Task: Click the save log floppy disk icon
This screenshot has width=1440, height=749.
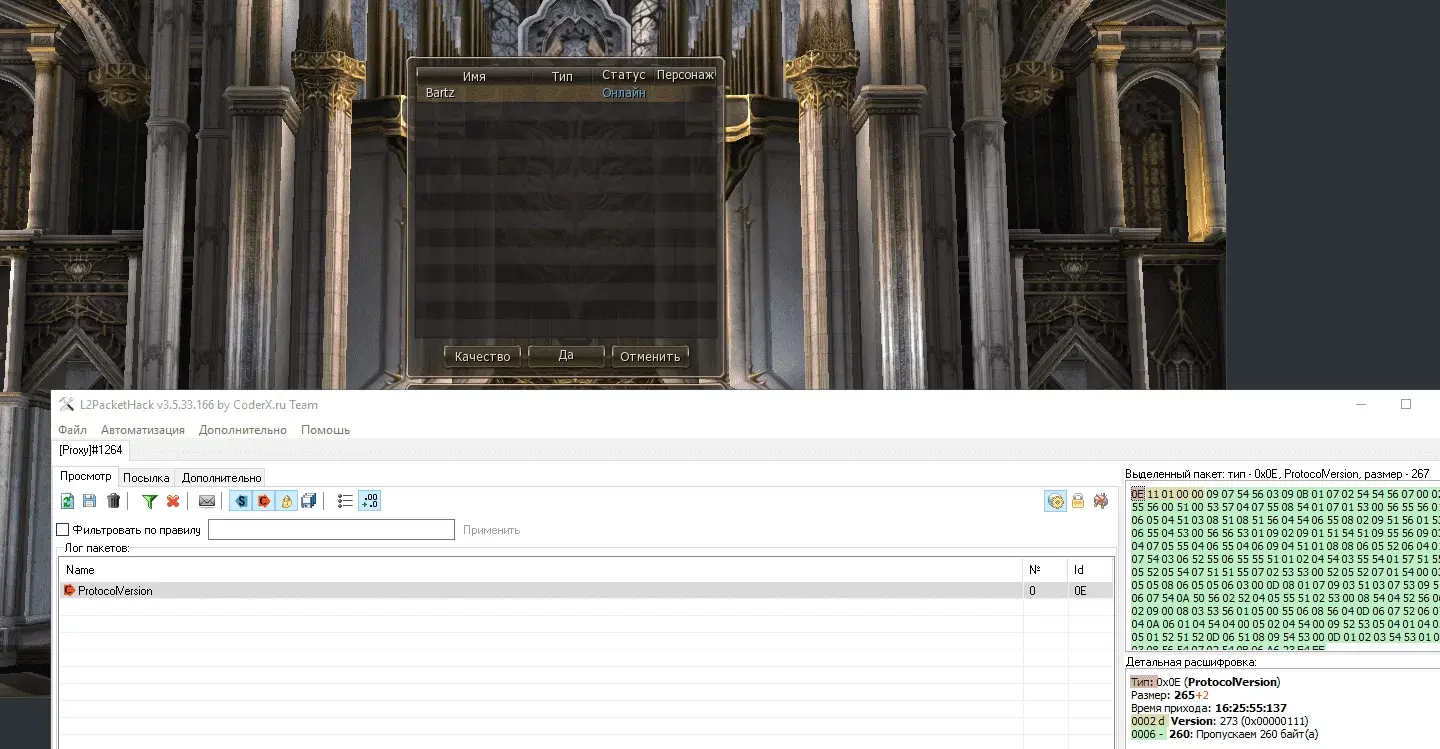Action: coord(90,501)
